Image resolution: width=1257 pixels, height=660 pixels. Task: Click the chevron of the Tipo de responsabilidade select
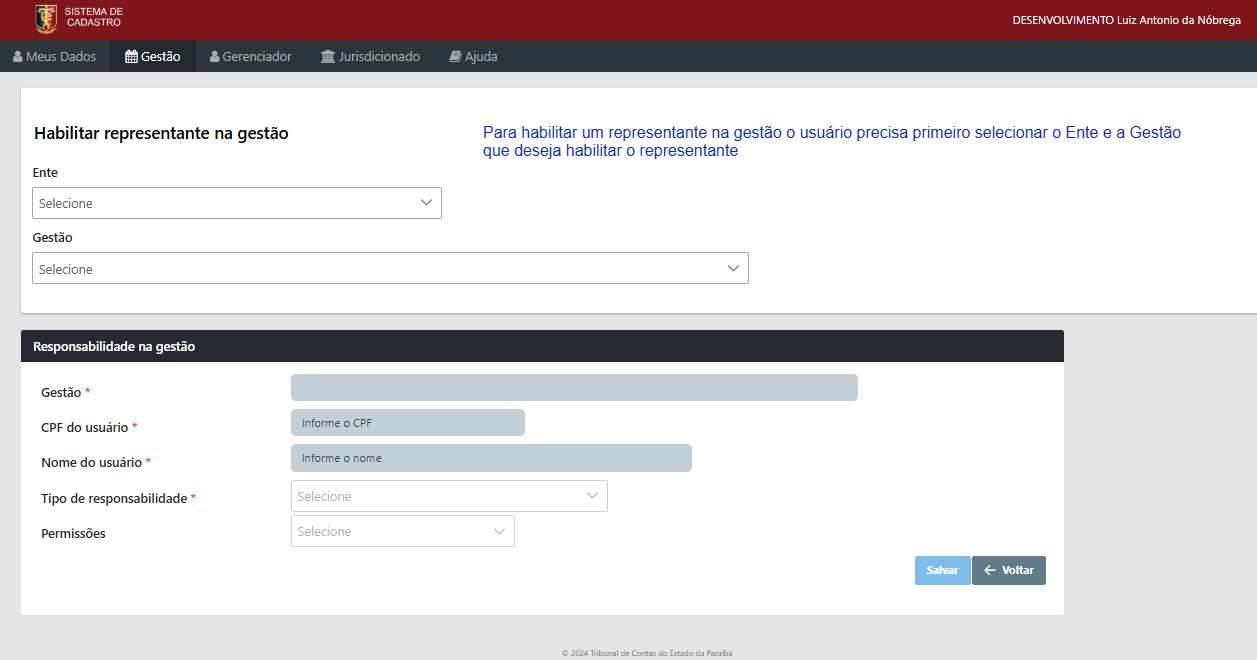click(592, 495)
